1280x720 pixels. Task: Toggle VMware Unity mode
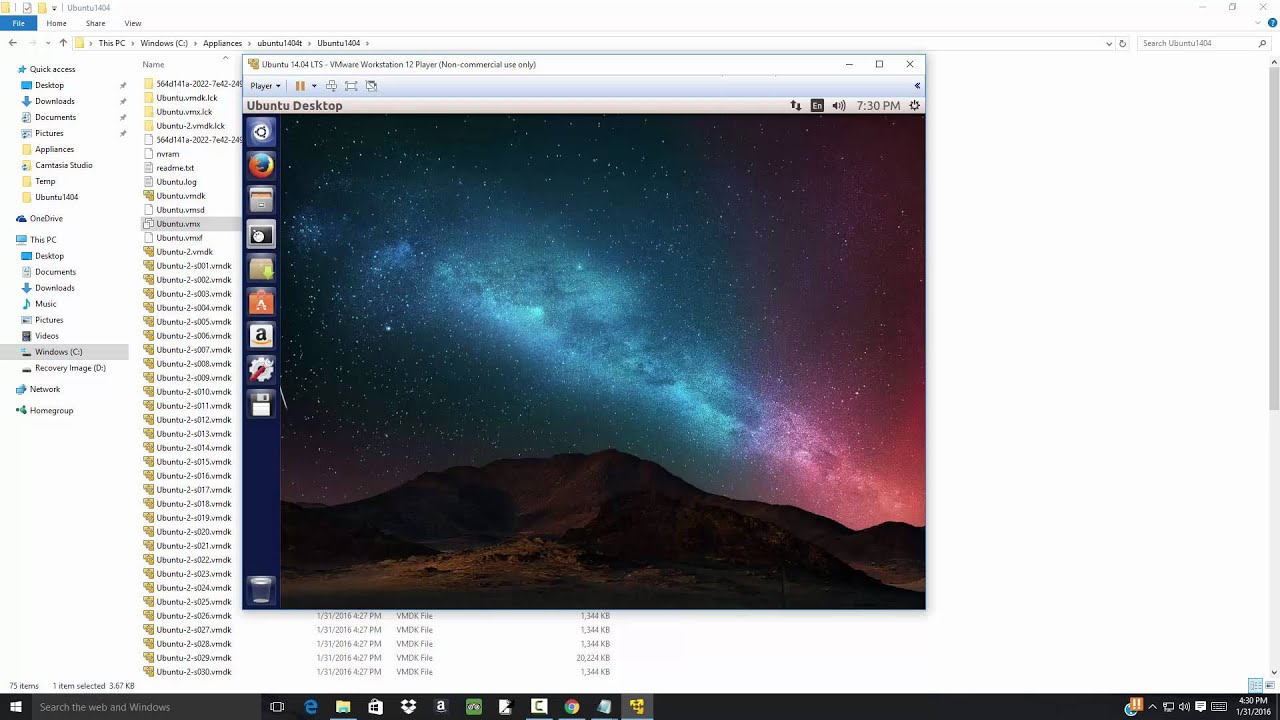(371, 86)
